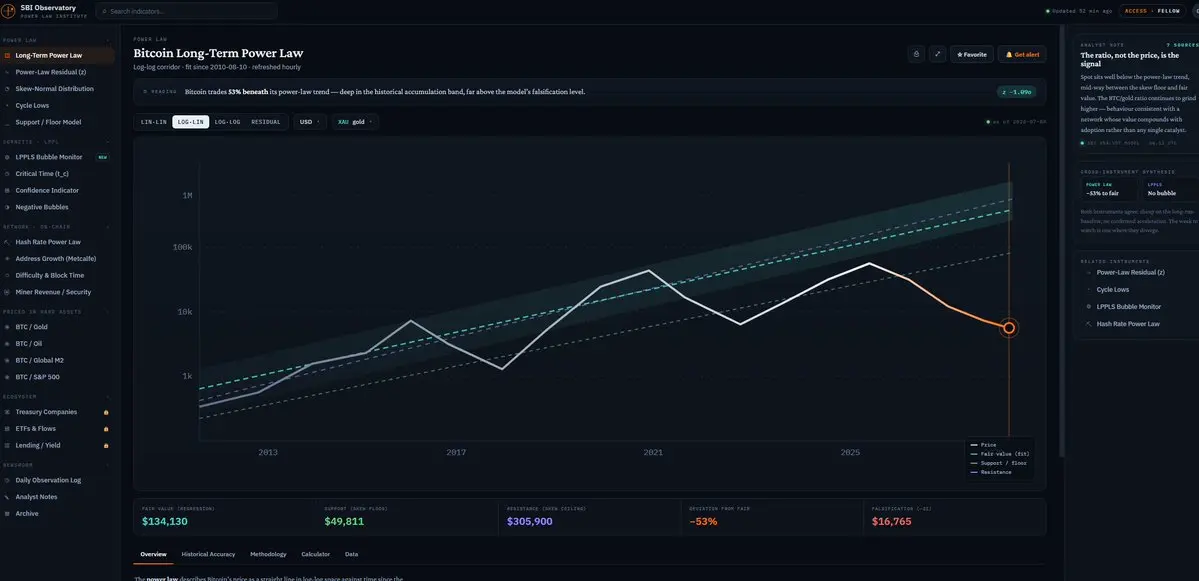1199x581 pixels.
Task: Switch to the Historical Accuracy tab
Action: pyautogui.click(x=208, y=554)
